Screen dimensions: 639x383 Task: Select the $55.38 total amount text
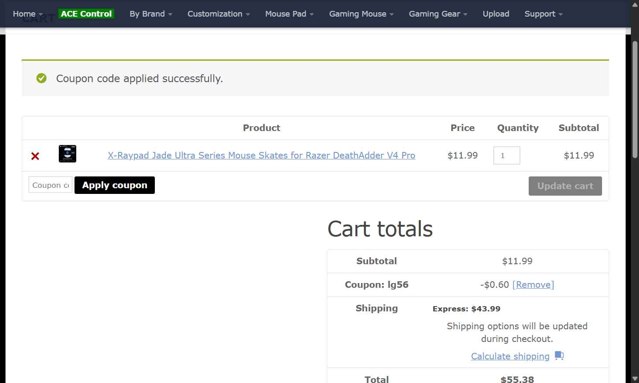point(517,379)
